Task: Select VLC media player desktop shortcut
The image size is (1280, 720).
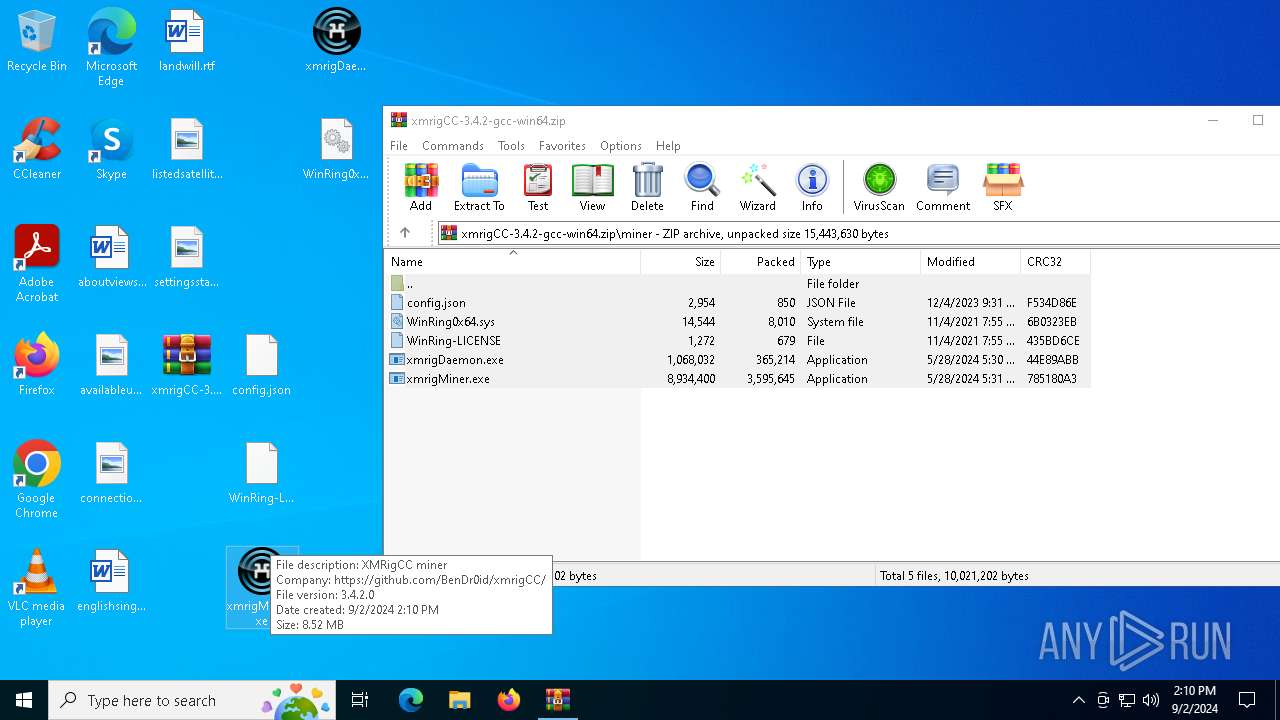Action: (37, 588)
